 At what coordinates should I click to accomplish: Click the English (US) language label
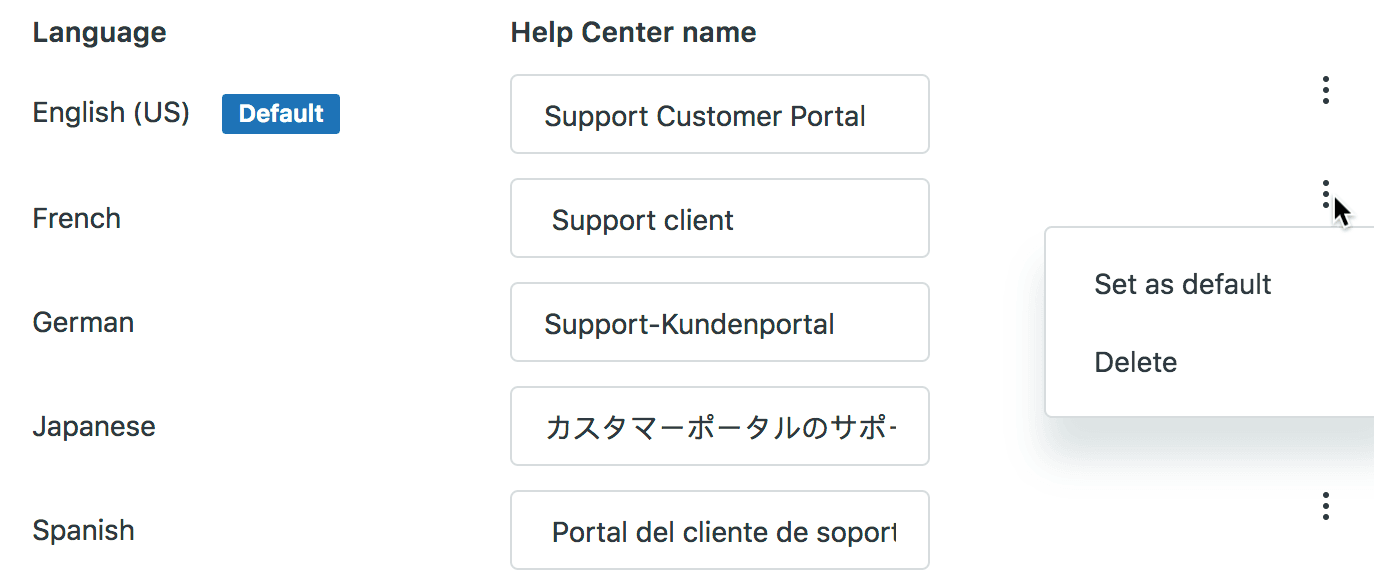click(110, 113)
